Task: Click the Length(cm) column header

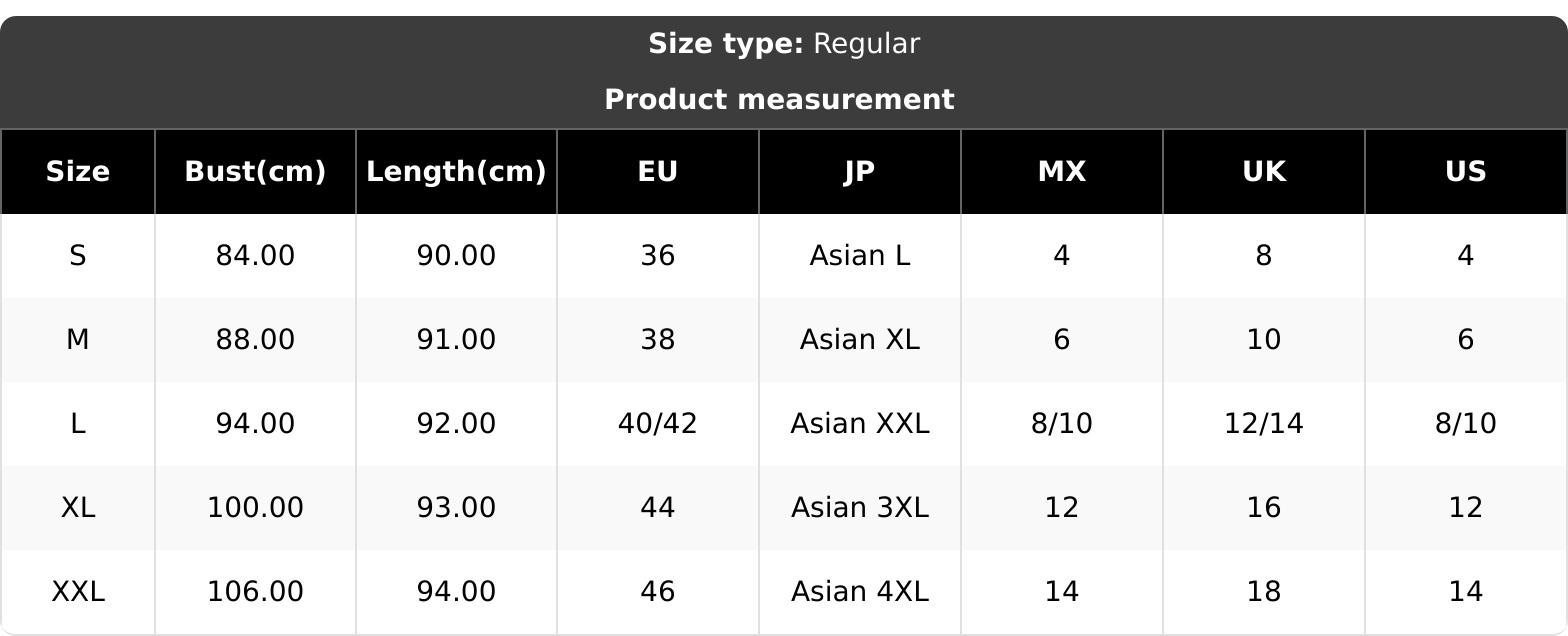Action: 456,172
